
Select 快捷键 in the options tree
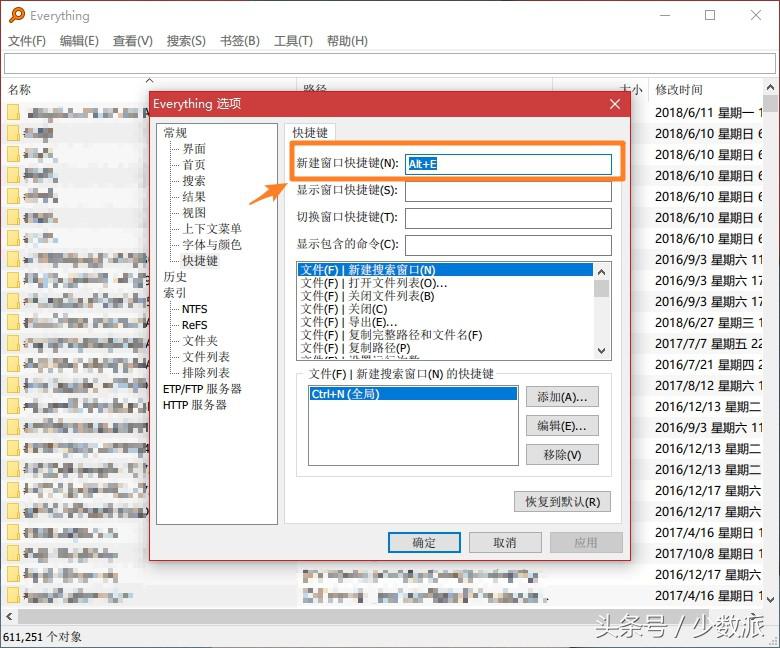[x=200, y=260]
